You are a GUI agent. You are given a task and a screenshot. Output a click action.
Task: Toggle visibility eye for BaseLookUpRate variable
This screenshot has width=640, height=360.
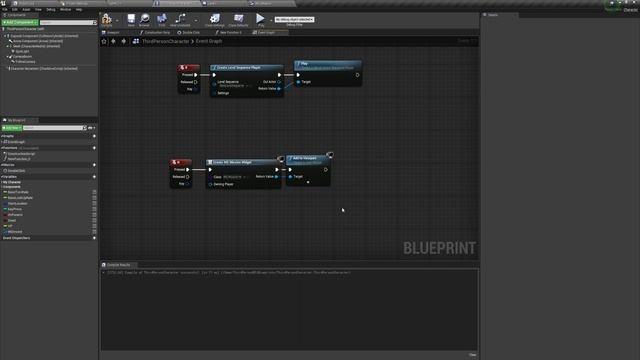[x=94, y=198]
